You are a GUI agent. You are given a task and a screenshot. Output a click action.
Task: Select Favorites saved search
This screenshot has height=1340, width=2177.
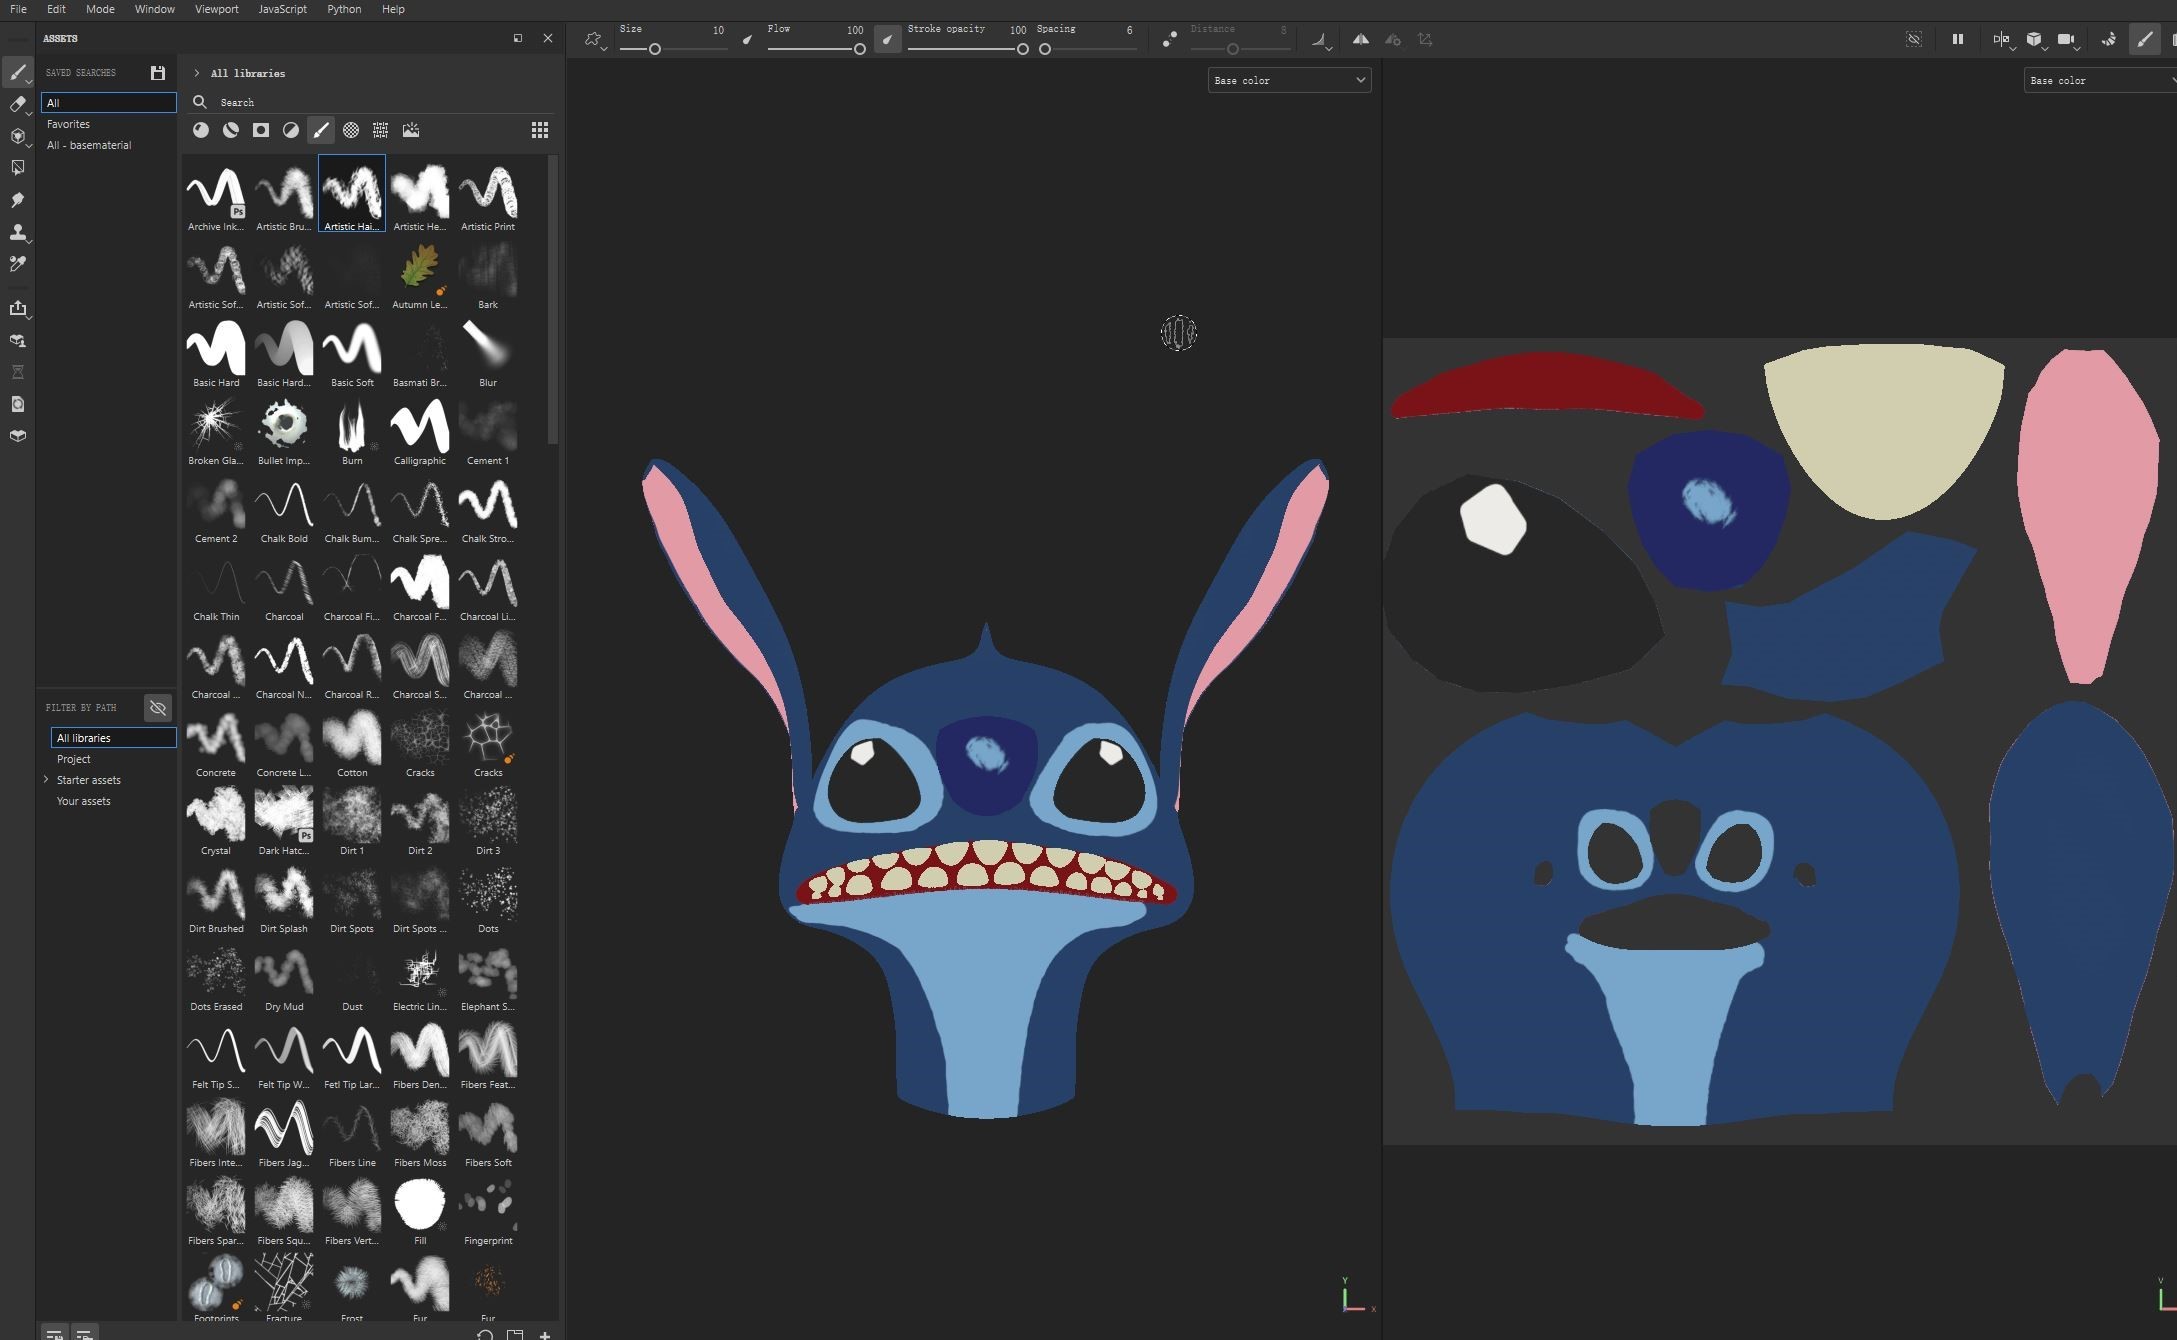pos(68,124)
